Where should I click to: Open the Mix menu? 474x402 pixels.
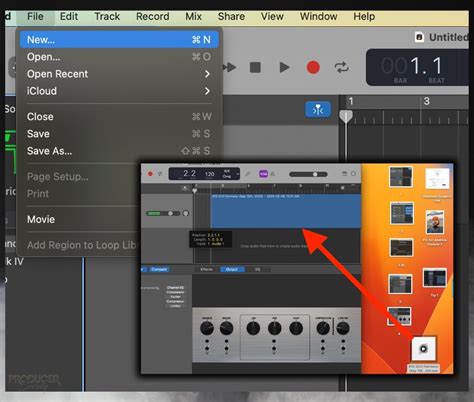point(193,16)
